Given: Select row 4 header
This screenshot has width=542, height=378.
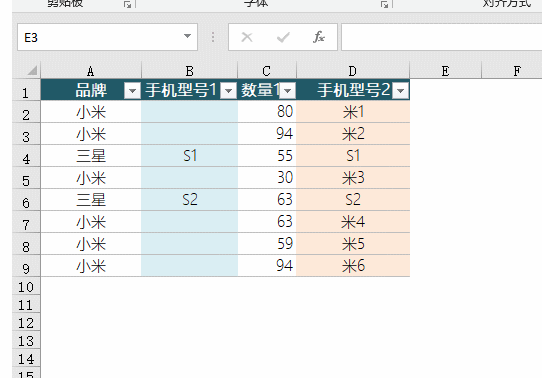Looking at the screenshot, I should pos(26,156).
